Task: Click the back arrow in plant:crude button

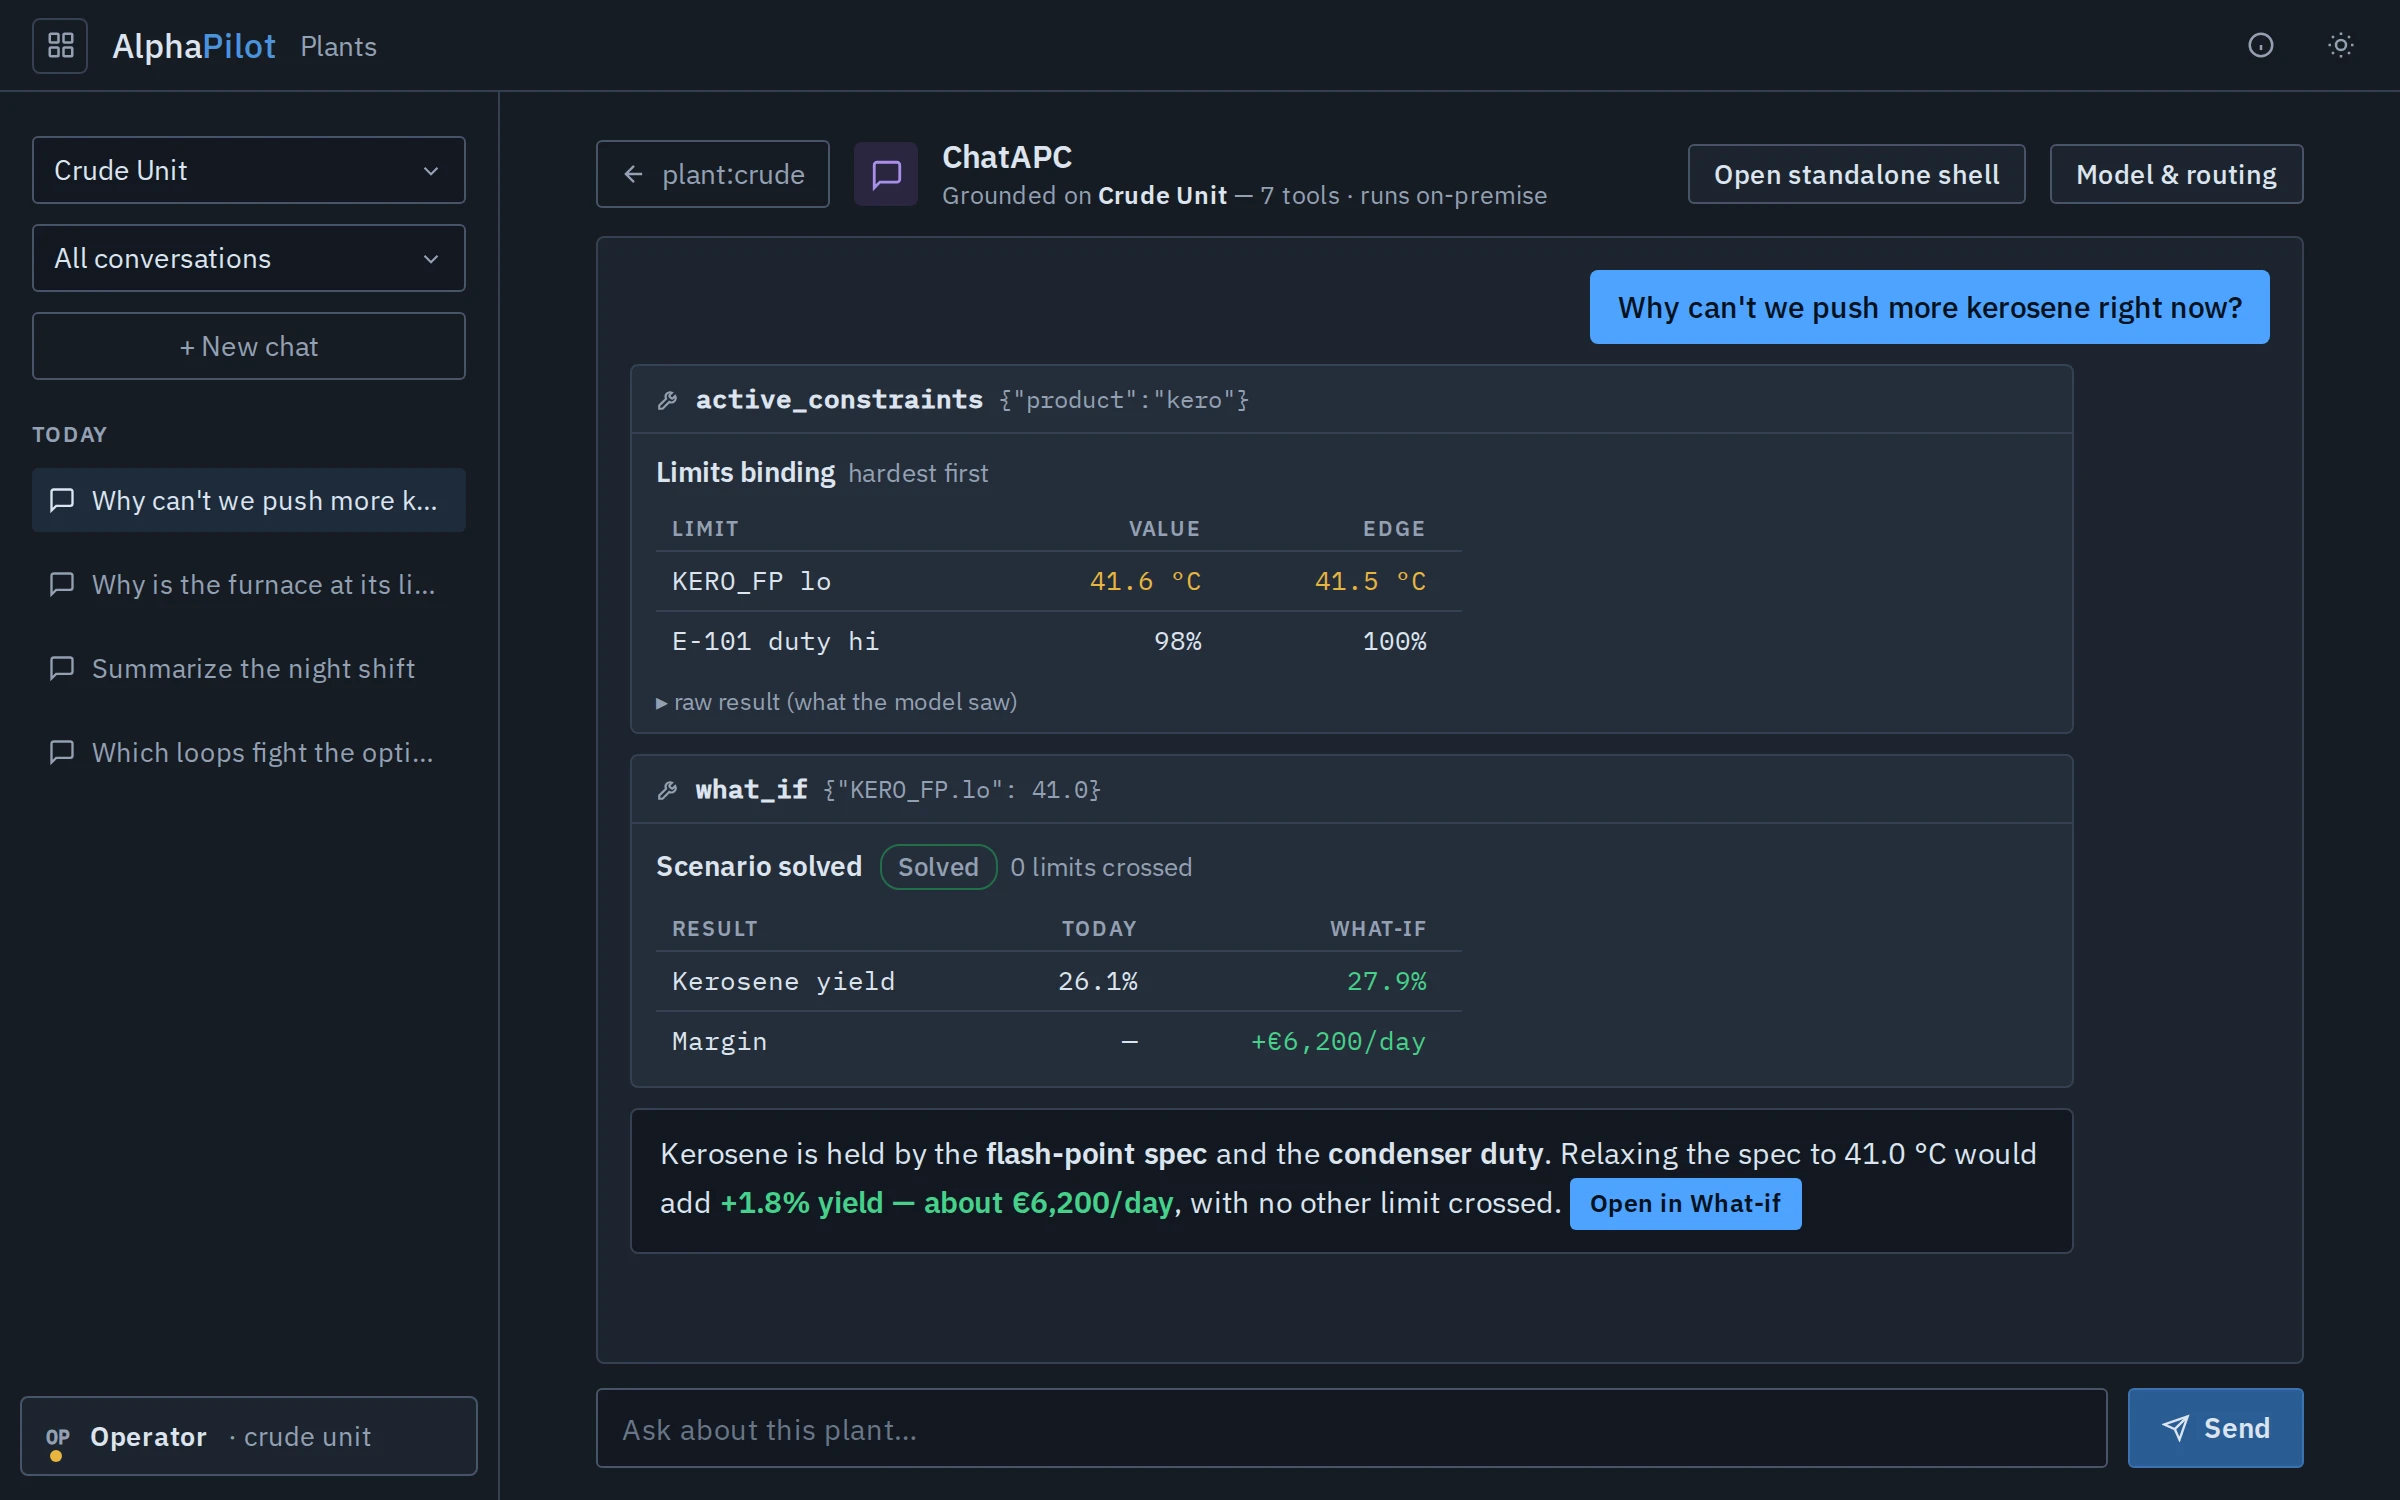Action: (633, 174)
